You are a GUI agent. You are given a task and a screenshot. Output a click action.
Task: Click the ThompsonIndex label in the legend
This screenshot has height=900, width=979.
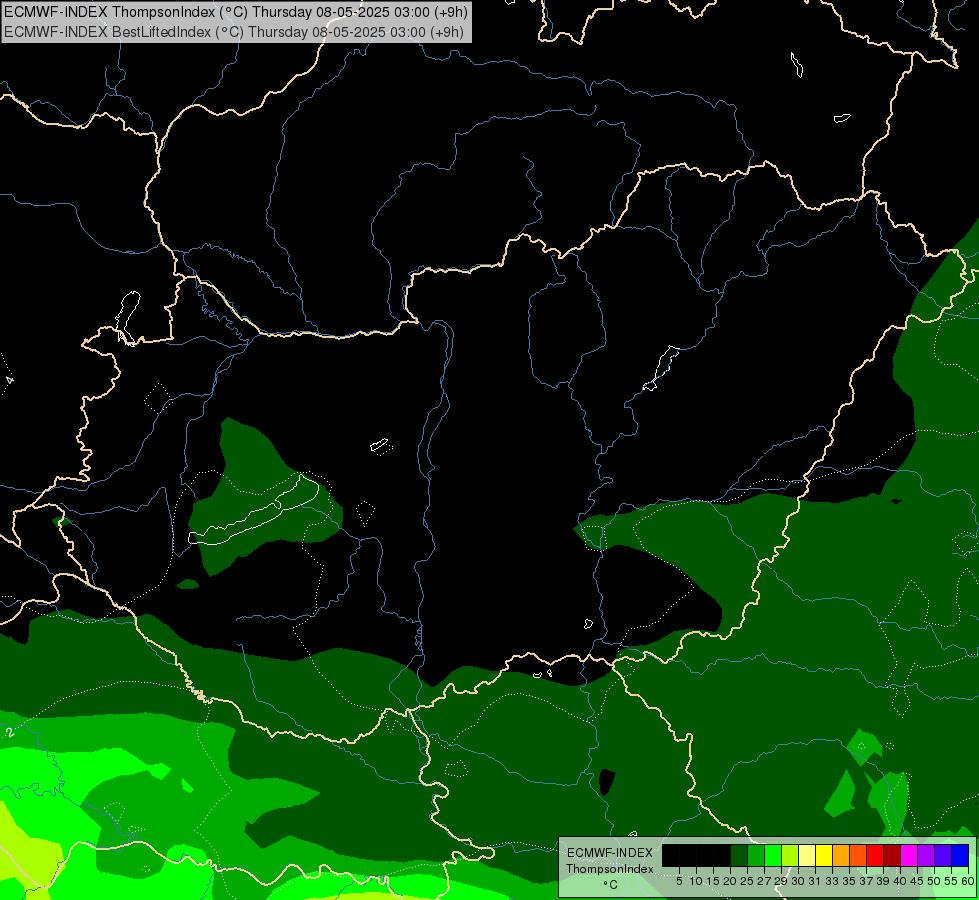609,869
